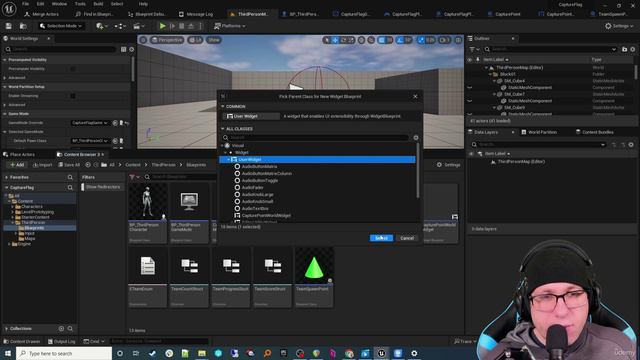Click the Windows Start button
This screenshot has width=640, height=360.
coord(7,353)
